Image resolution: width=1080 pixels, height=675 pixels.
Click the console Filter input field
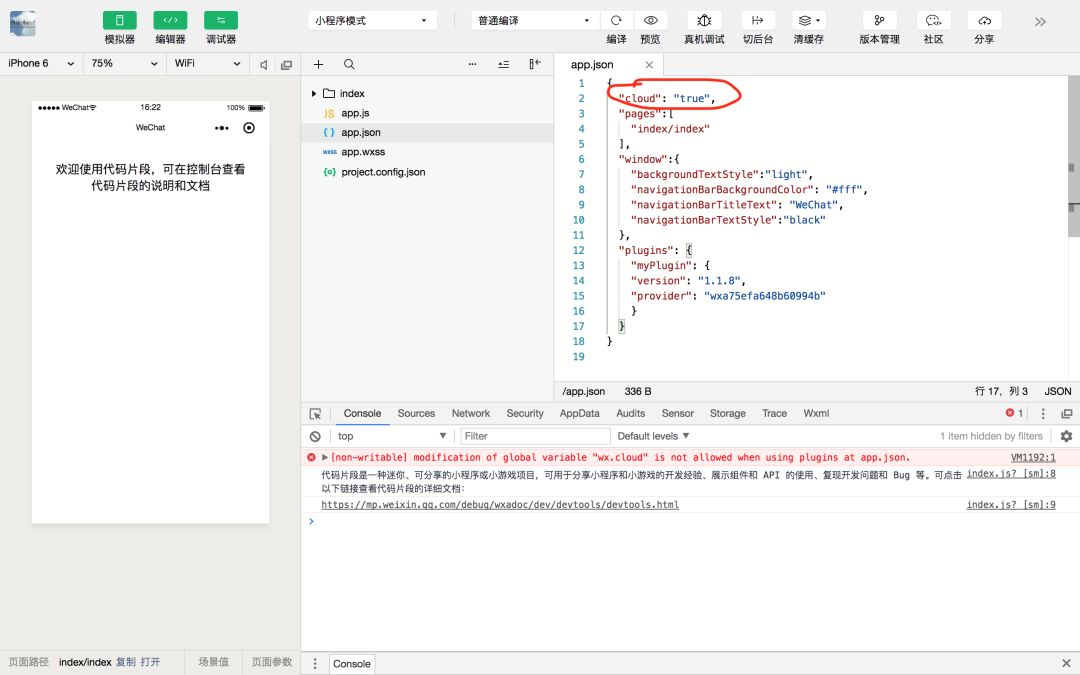click(535, 436)
